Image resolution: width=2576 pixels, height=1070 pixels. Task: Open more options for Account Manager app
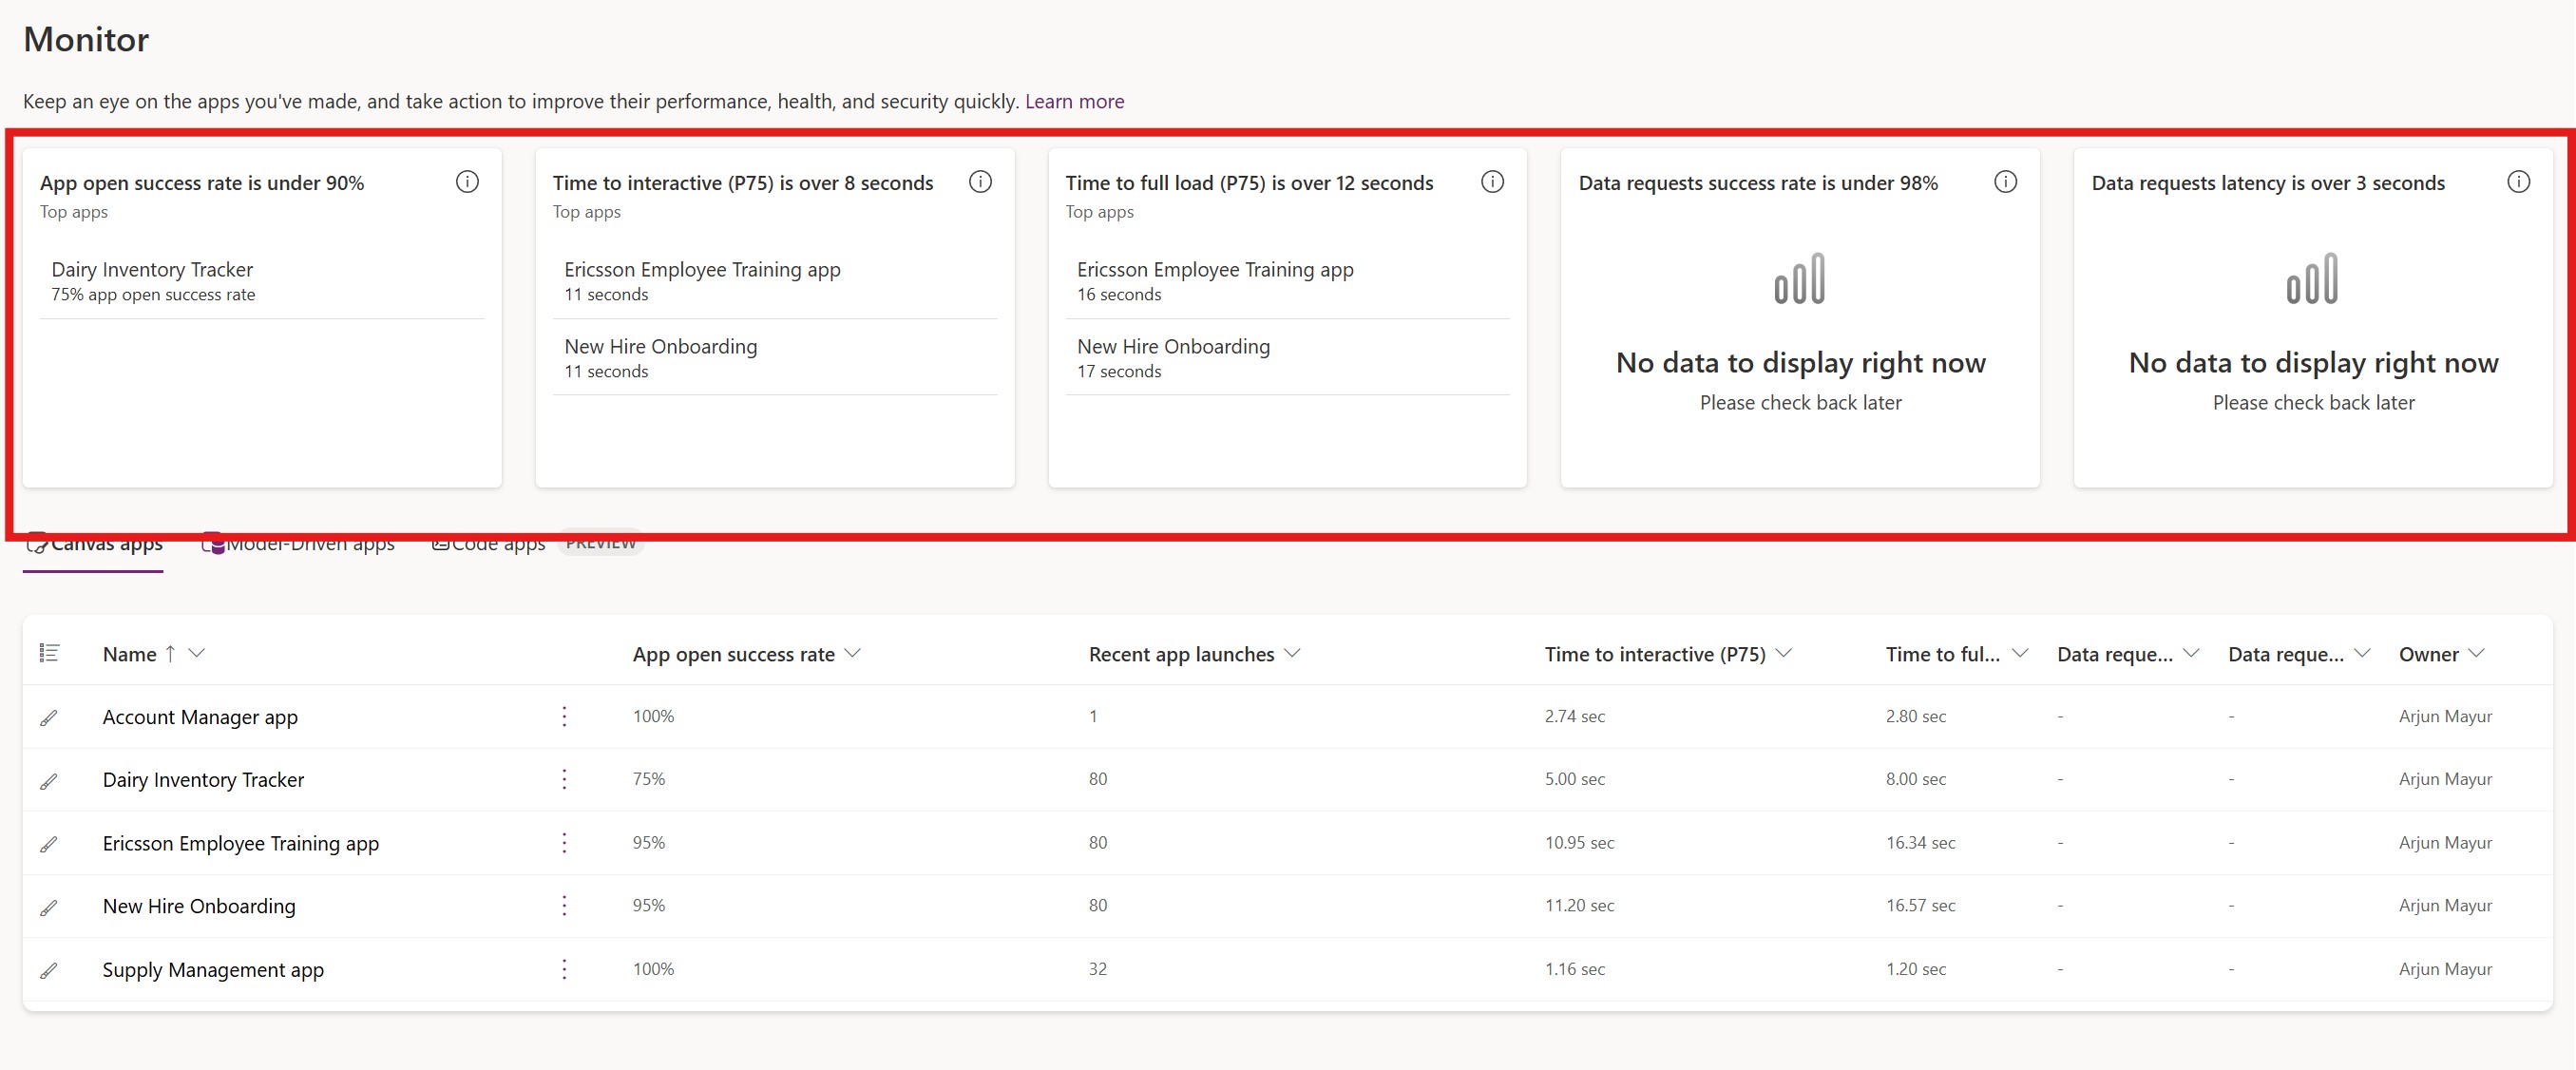[x=564, y=716]
